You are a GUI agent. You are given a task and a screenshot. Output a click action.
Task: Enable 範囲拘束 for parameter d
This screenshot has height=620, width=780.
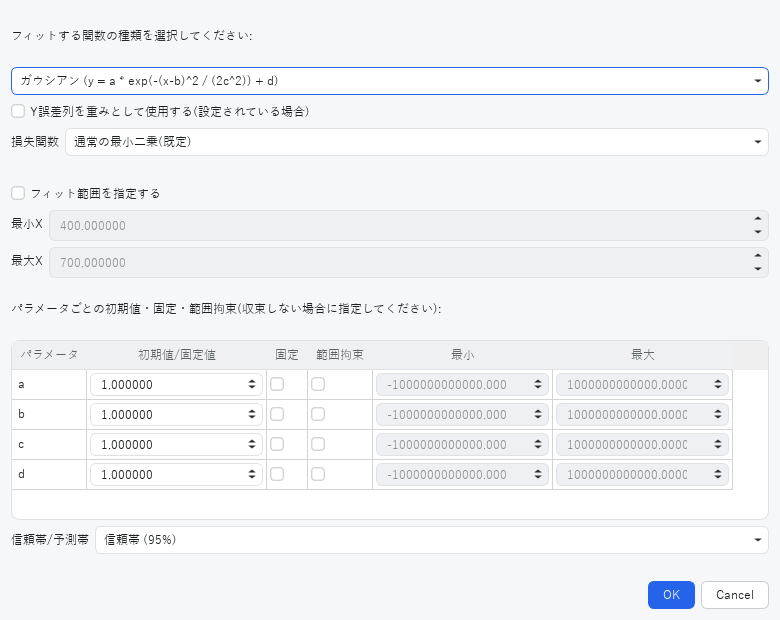coord(318,474)
